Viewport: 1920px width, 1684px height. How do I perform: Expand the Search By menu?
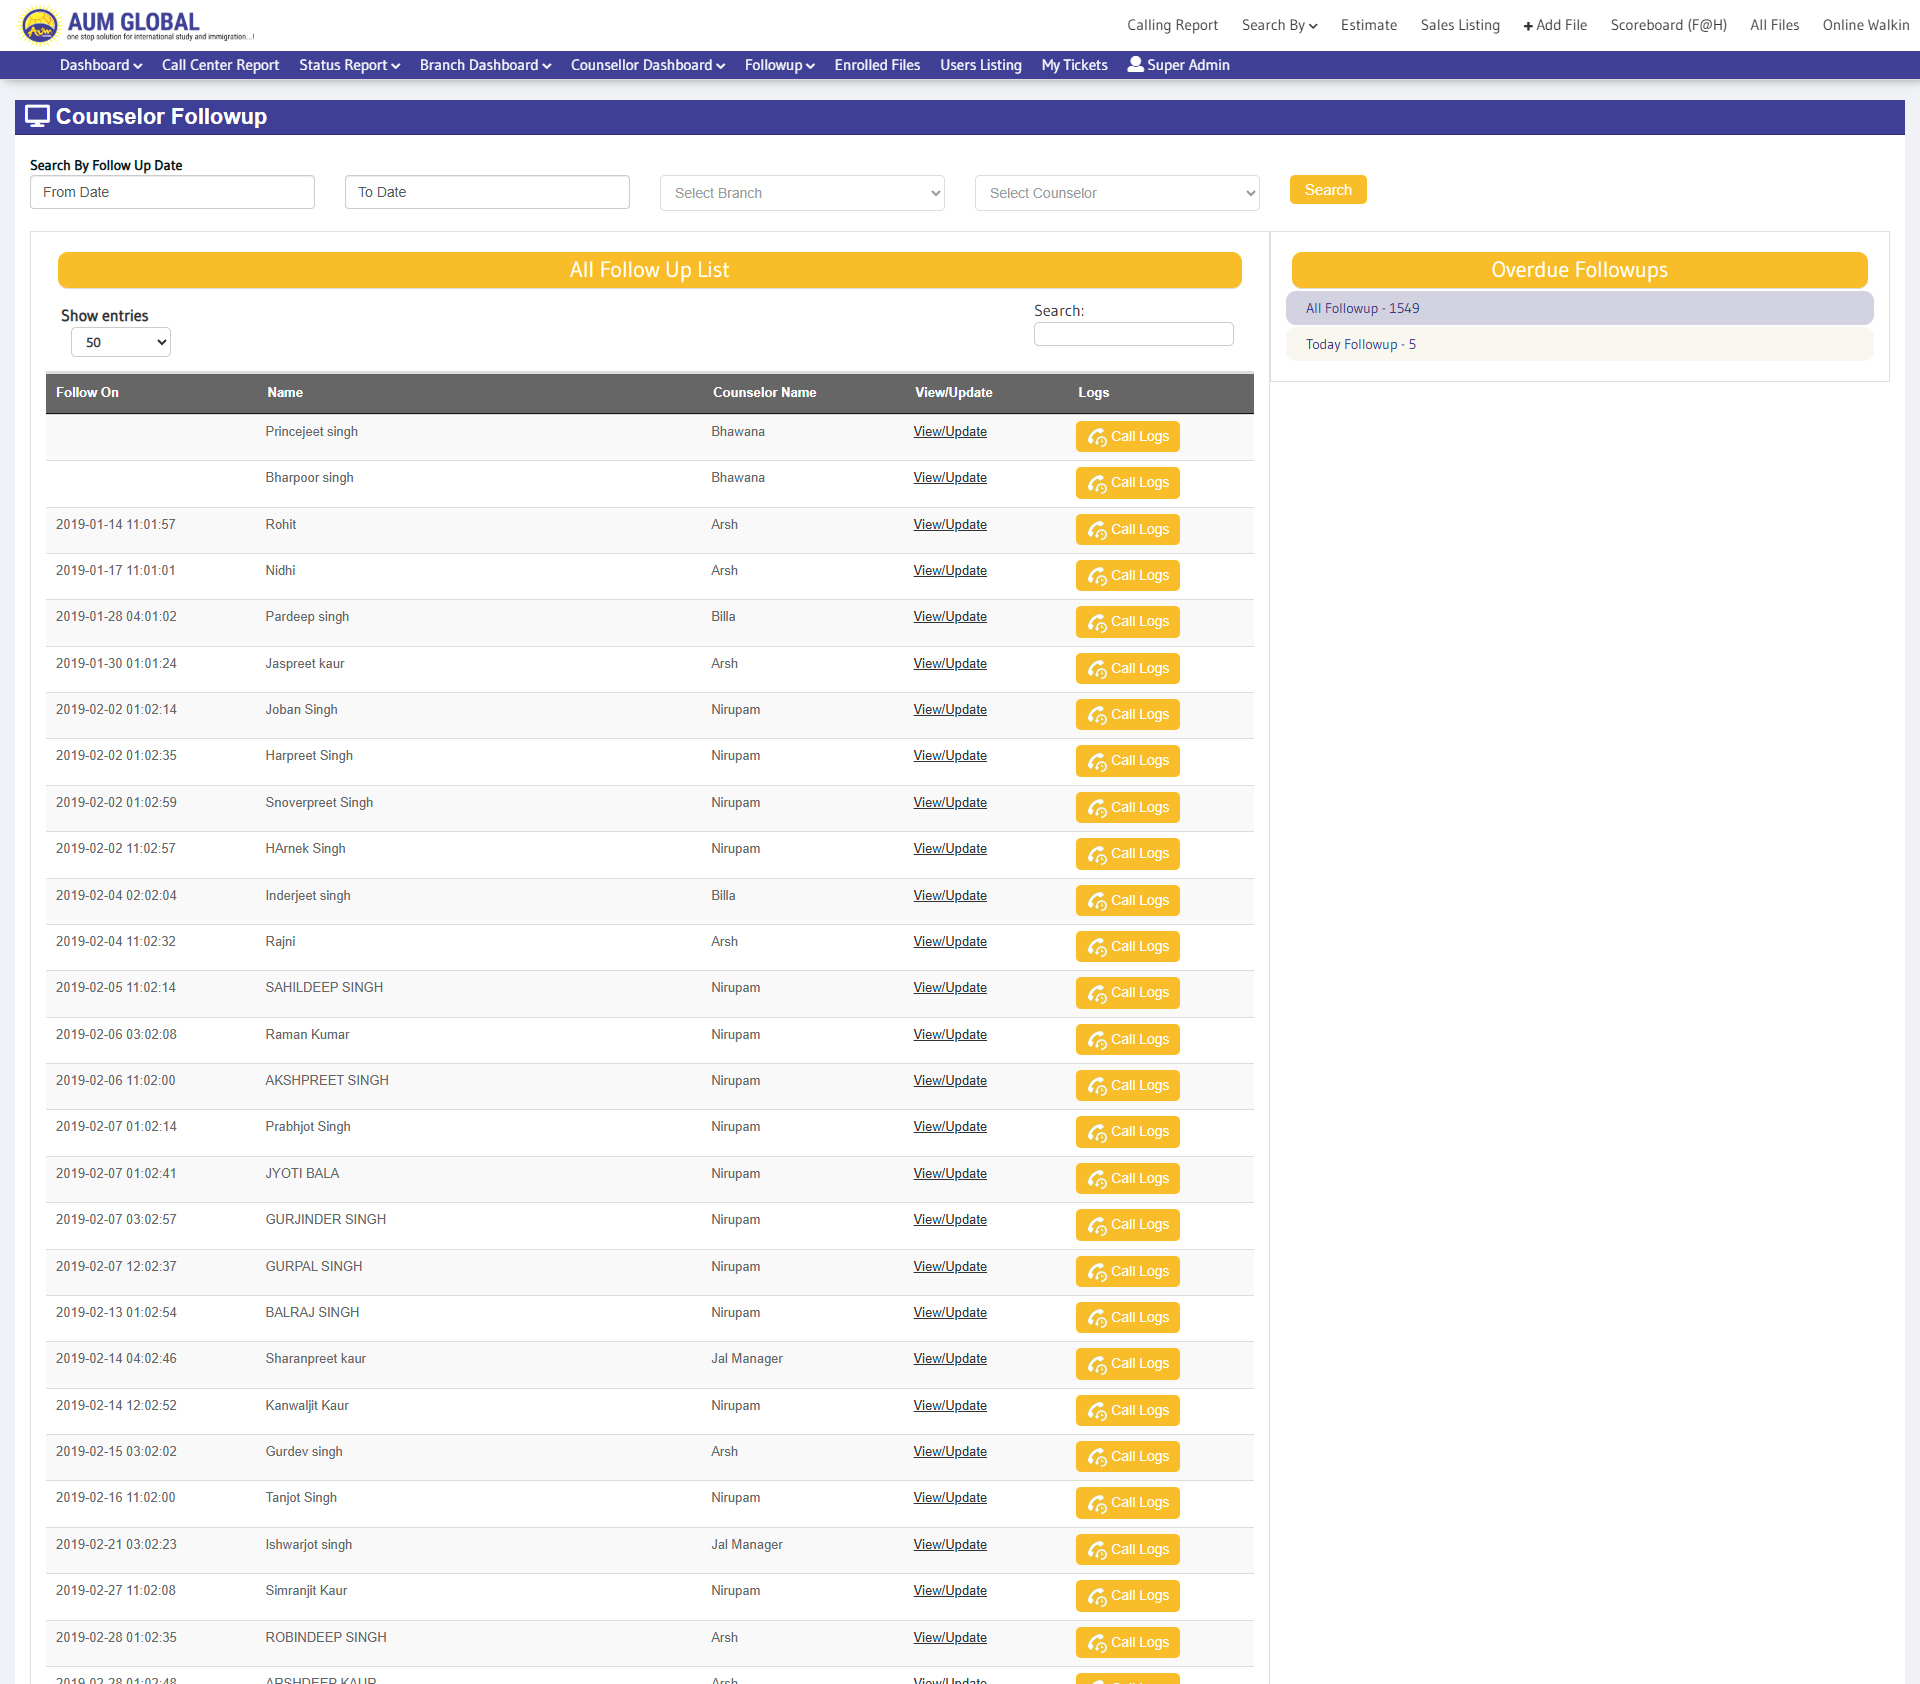(1279, 25)
